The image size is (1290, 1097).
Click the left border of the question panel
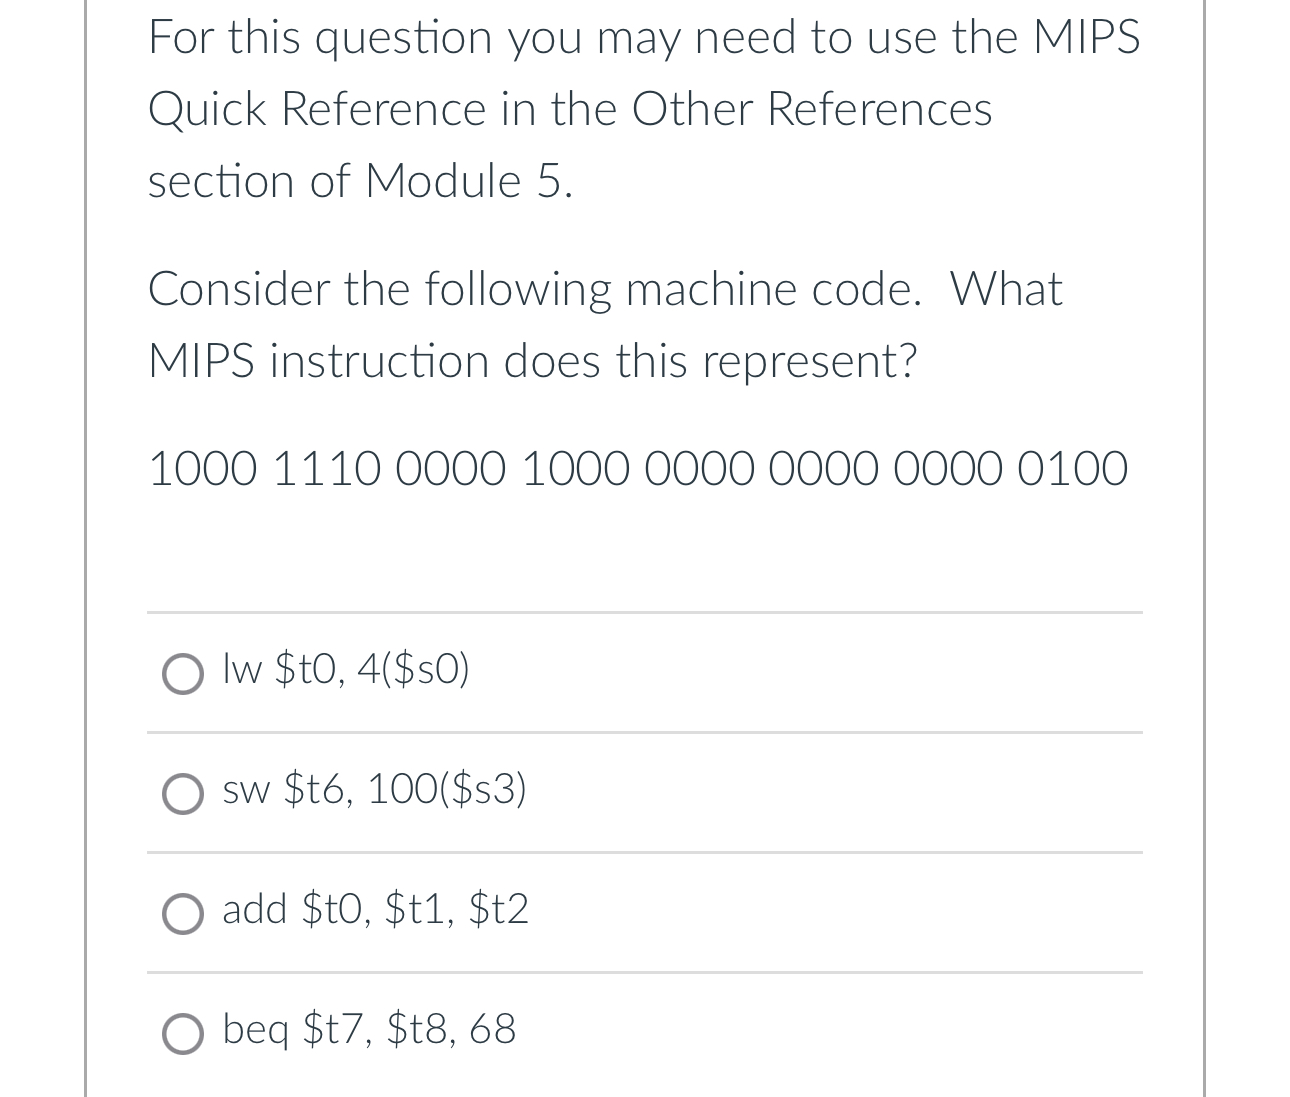click(x=84, y=550)
